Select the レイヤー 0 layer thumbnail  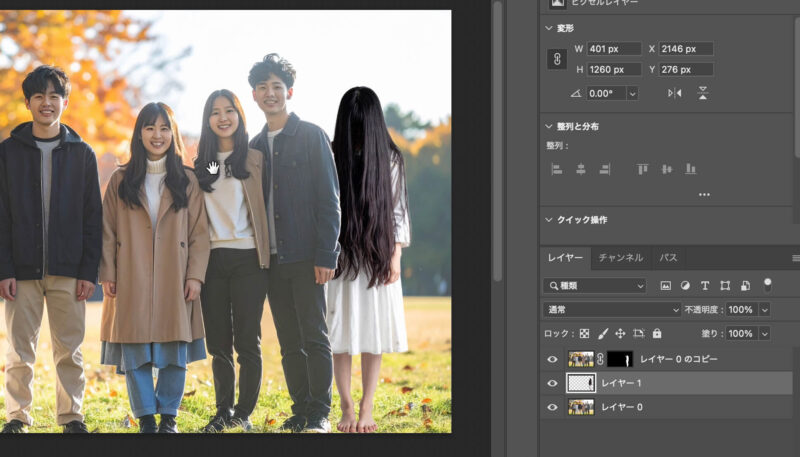click(581, 407)
